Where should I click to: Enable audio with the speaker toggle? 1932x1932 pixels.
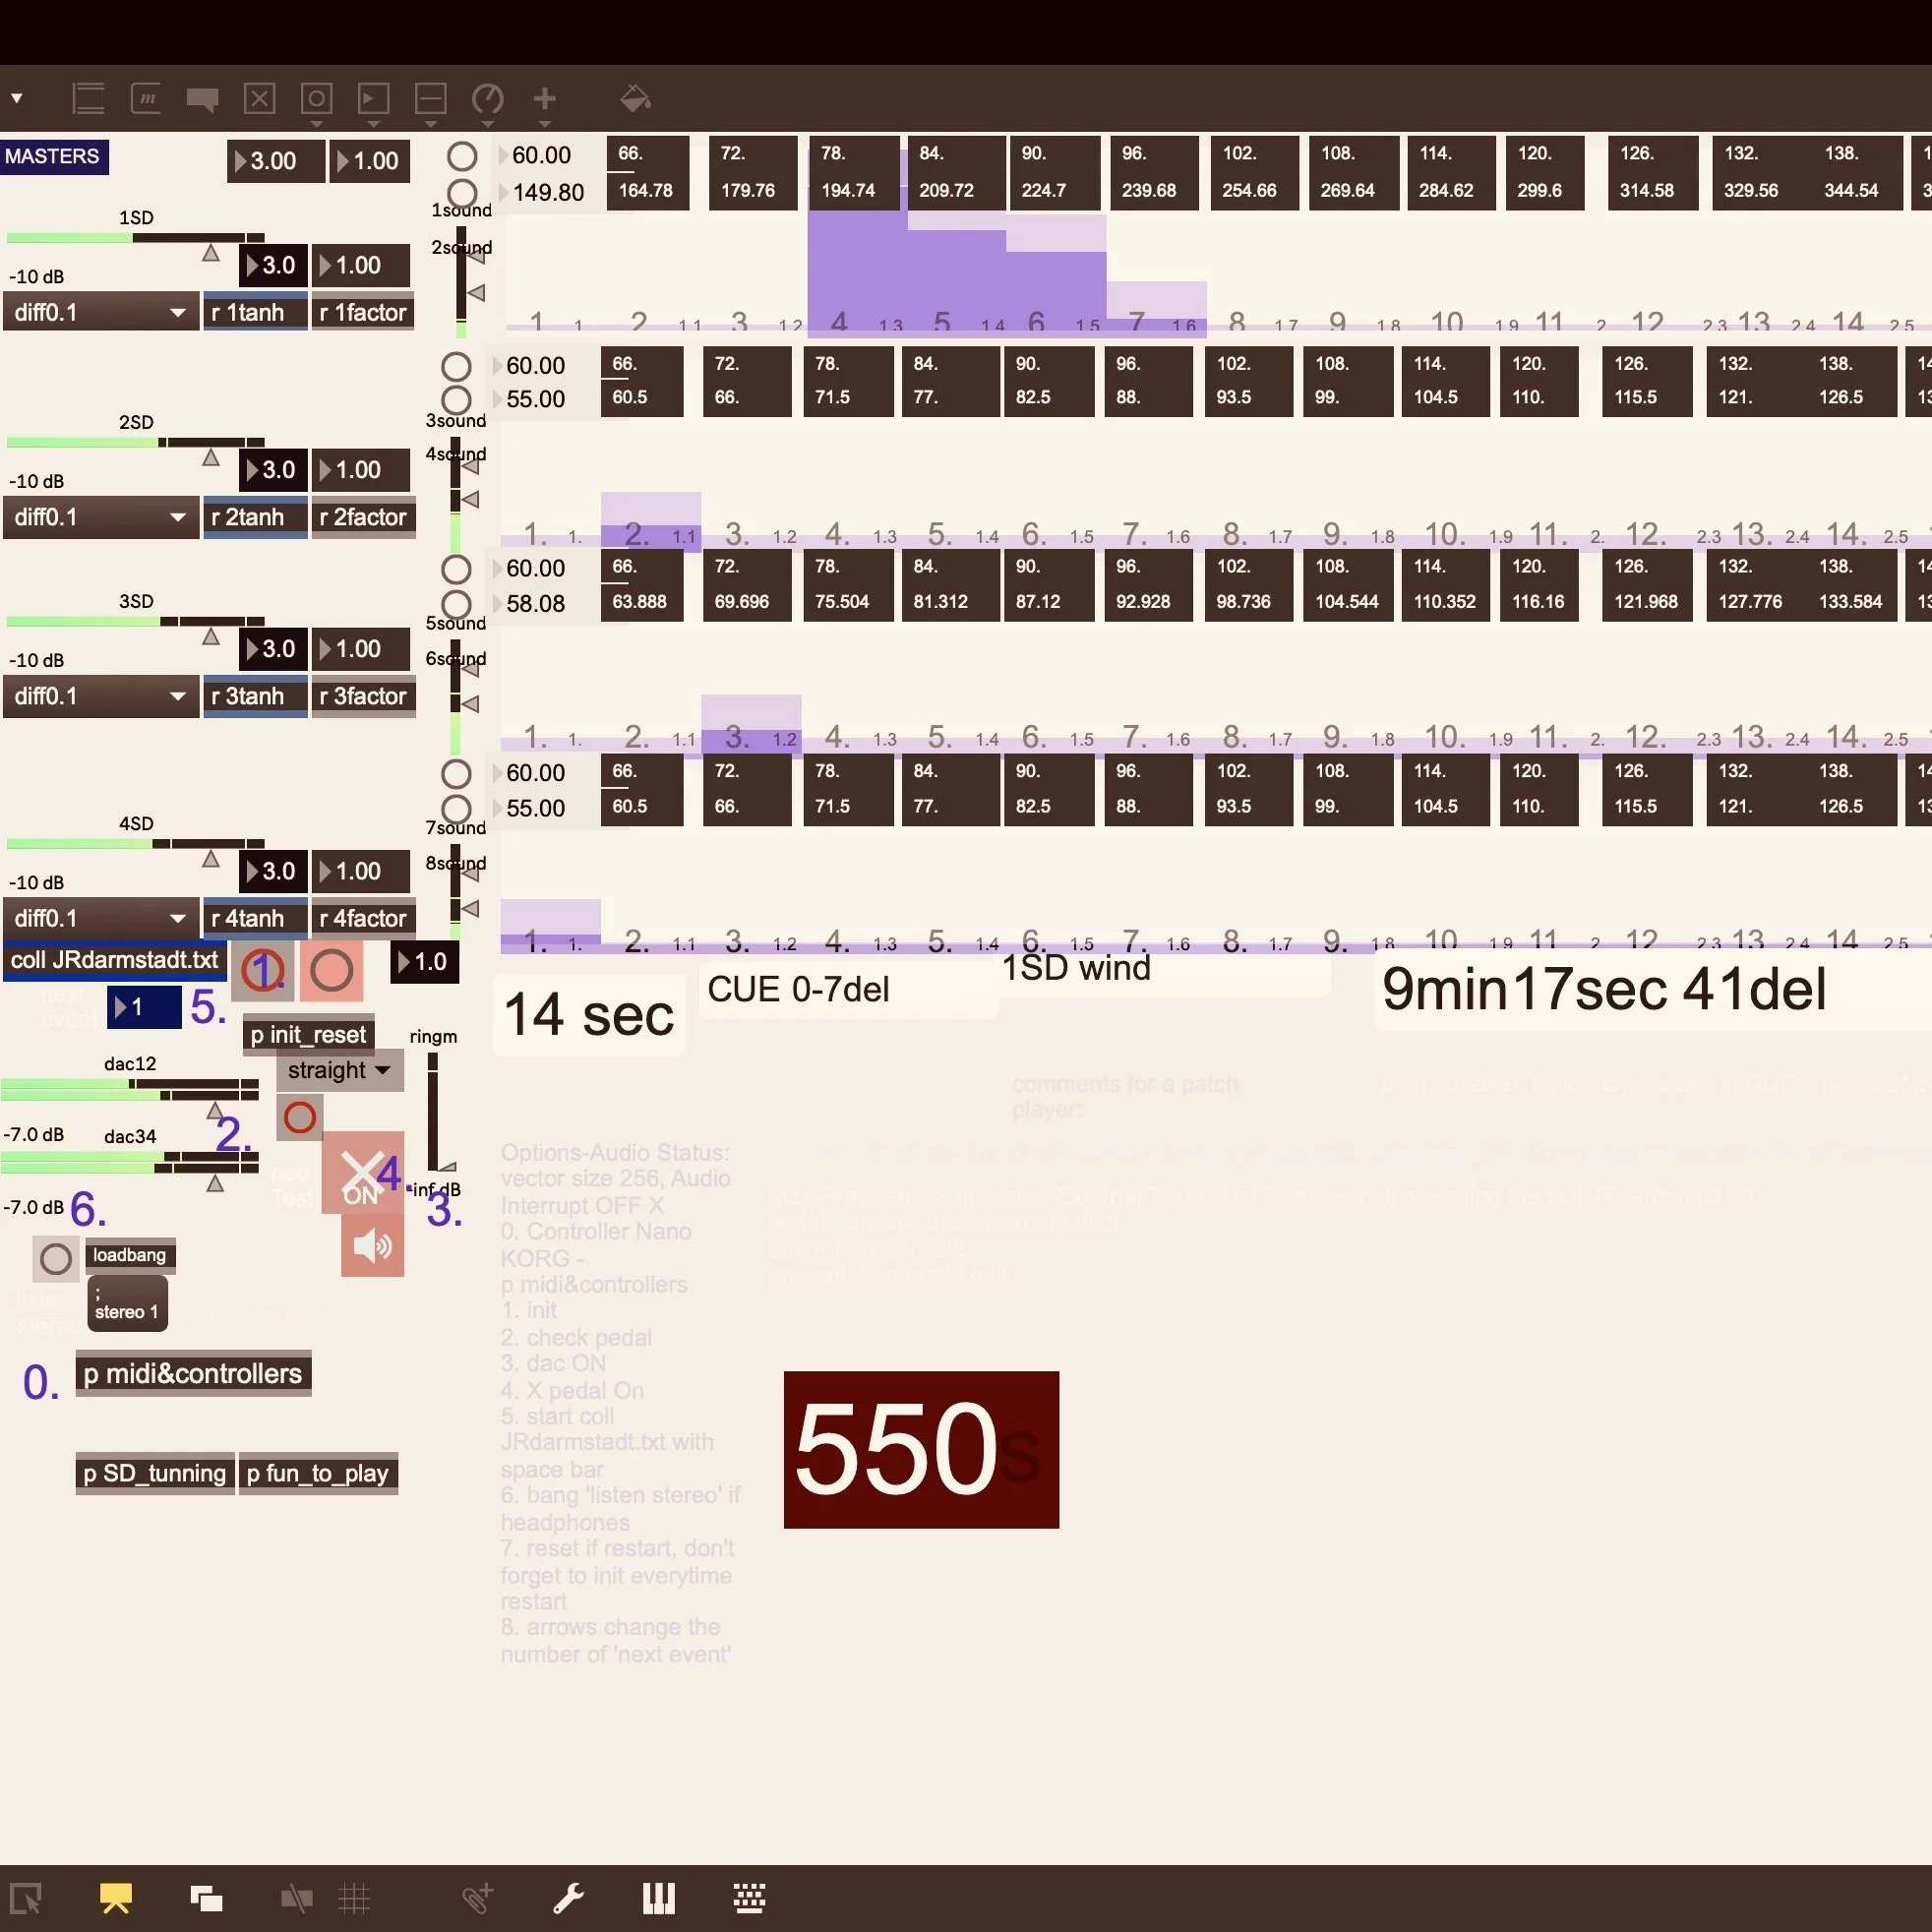click(x=372, y=1245)
